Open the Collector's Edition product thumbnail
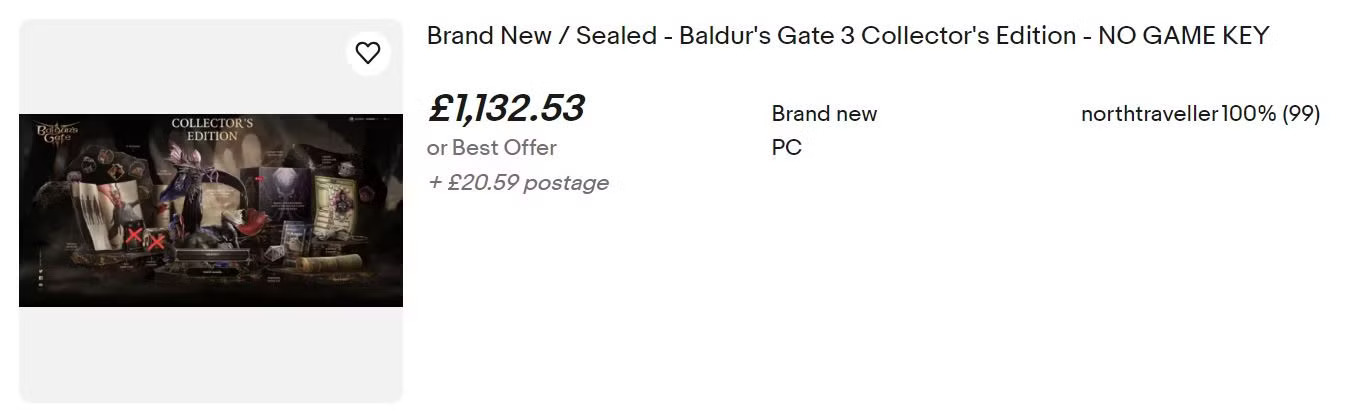The image size is (1347, 414). point(211,210)
